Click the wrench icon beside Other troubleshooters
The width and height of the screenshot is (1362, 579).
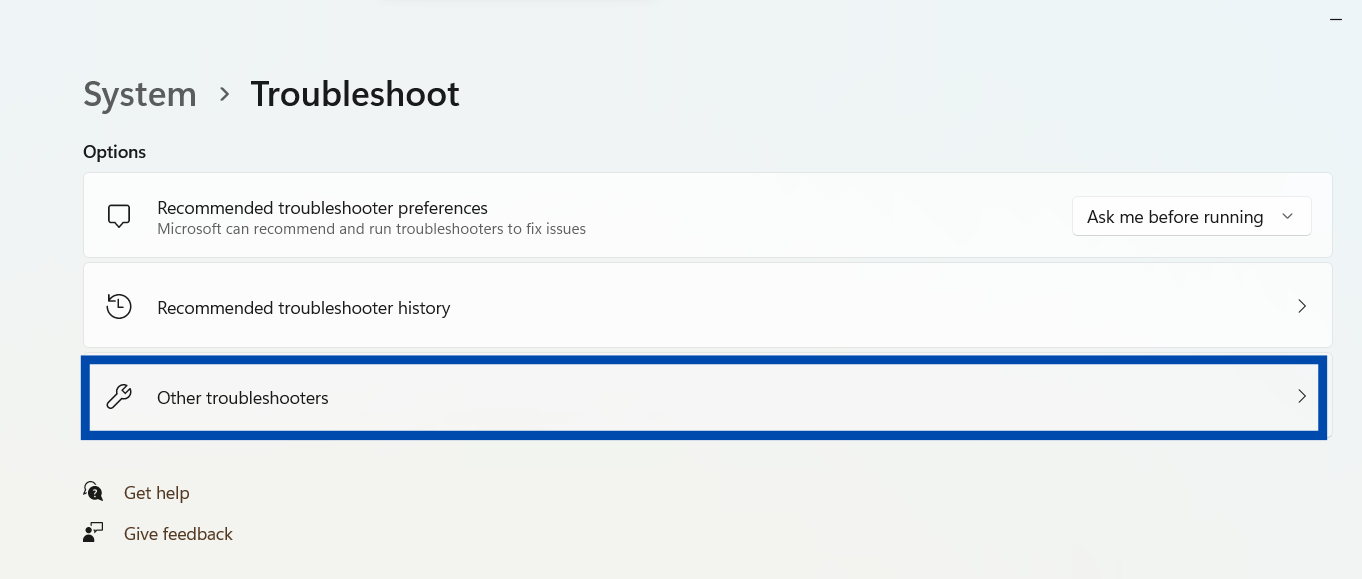click(x=119, y=397)
